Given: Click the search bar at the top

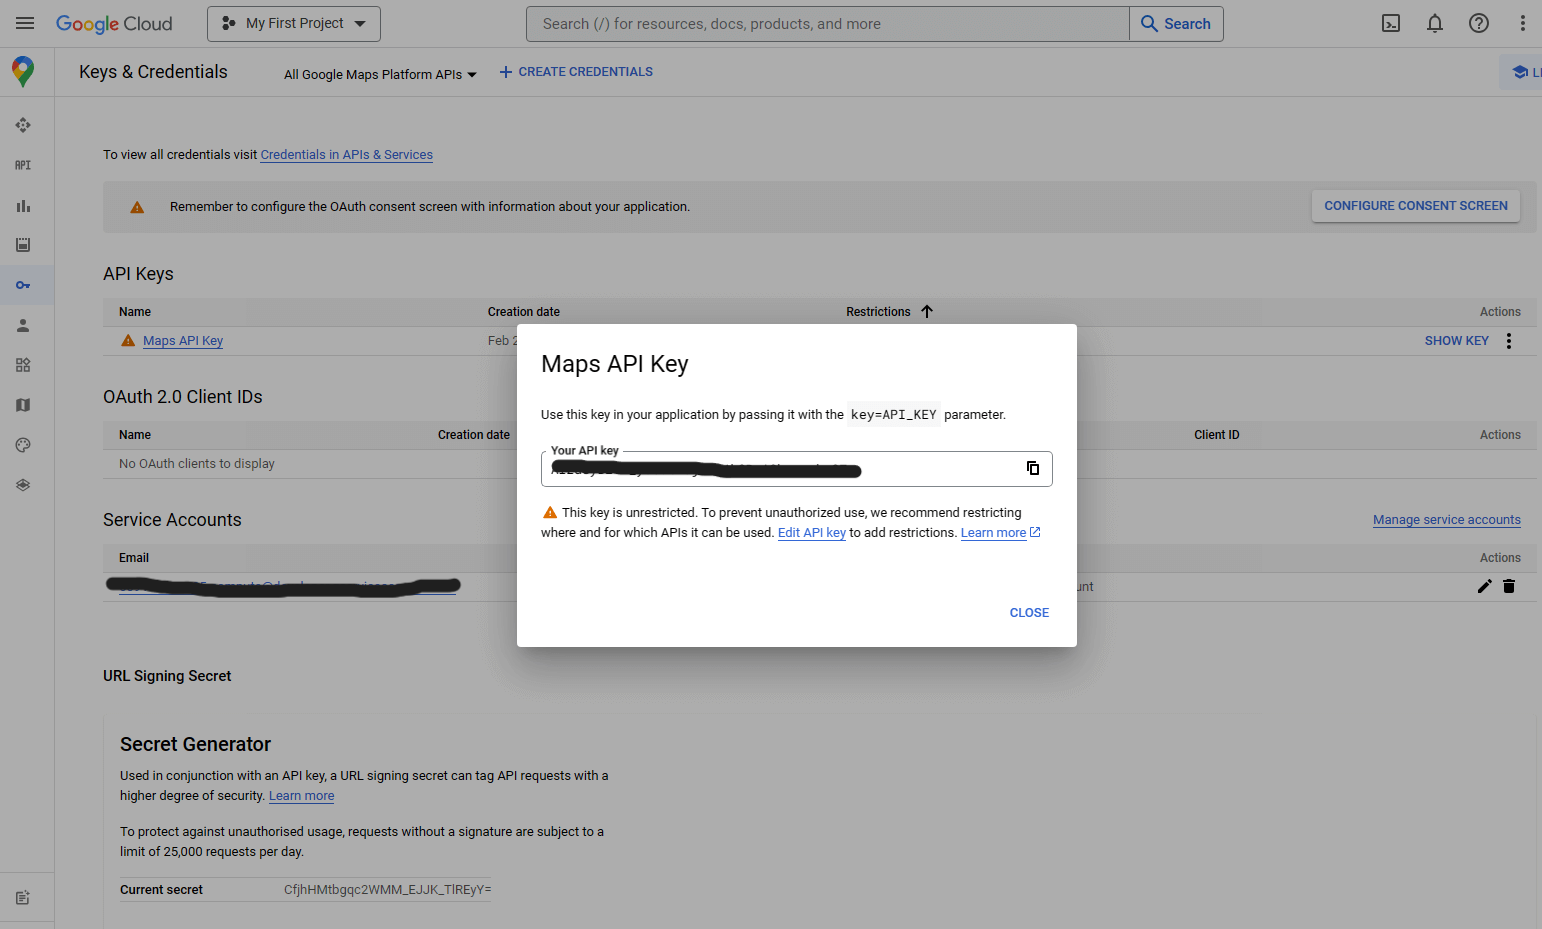Looking at the screenshot, I should [x=827, y=23].
